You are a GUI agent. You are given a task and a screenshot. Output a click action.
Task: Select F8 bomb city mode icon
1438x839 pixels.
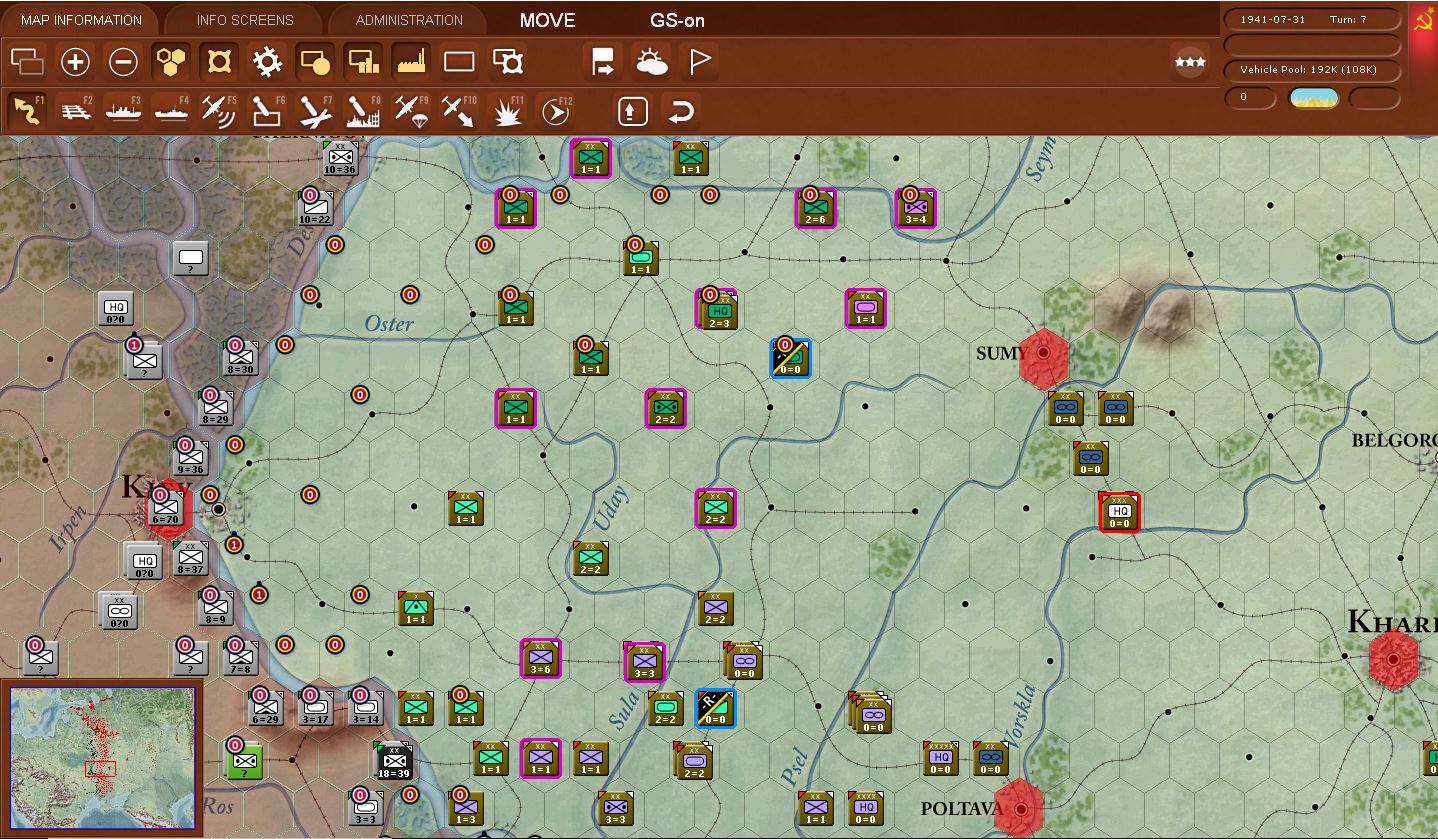tap(363, 110)
